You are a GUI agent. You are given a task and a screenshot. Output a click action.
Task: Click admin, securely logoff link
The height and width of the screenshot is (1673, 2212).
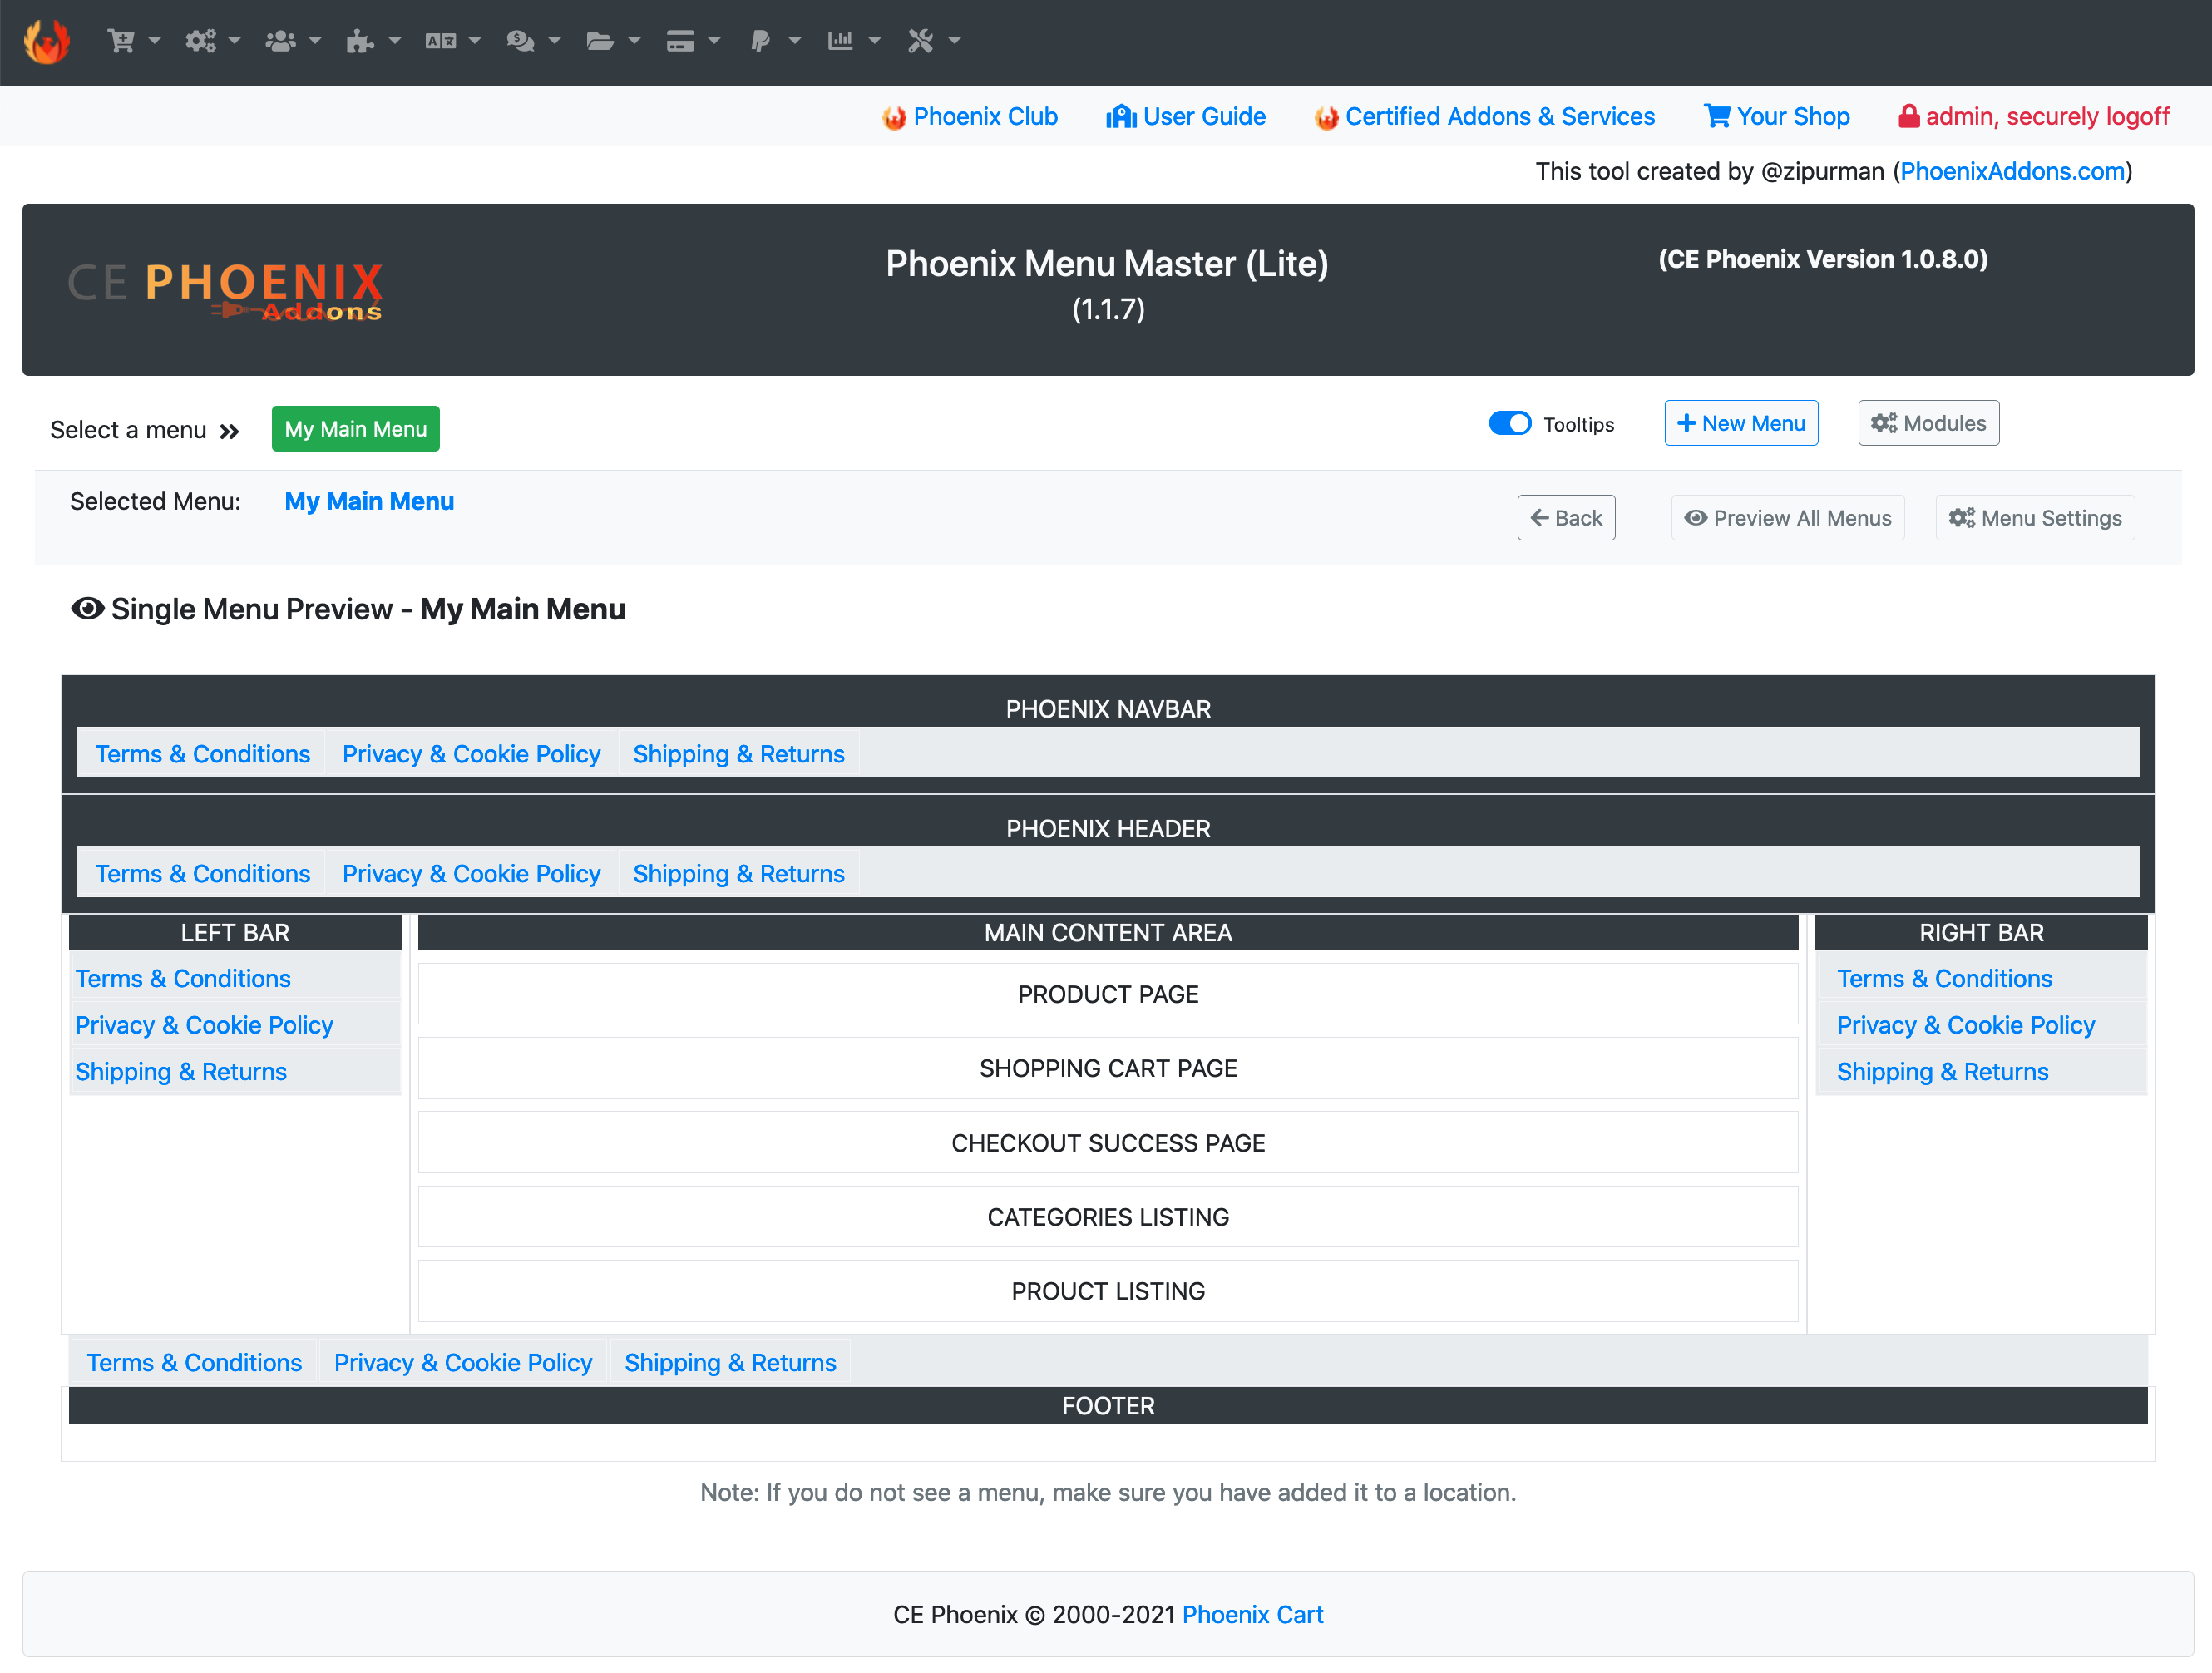click(x=2047, y=117)
